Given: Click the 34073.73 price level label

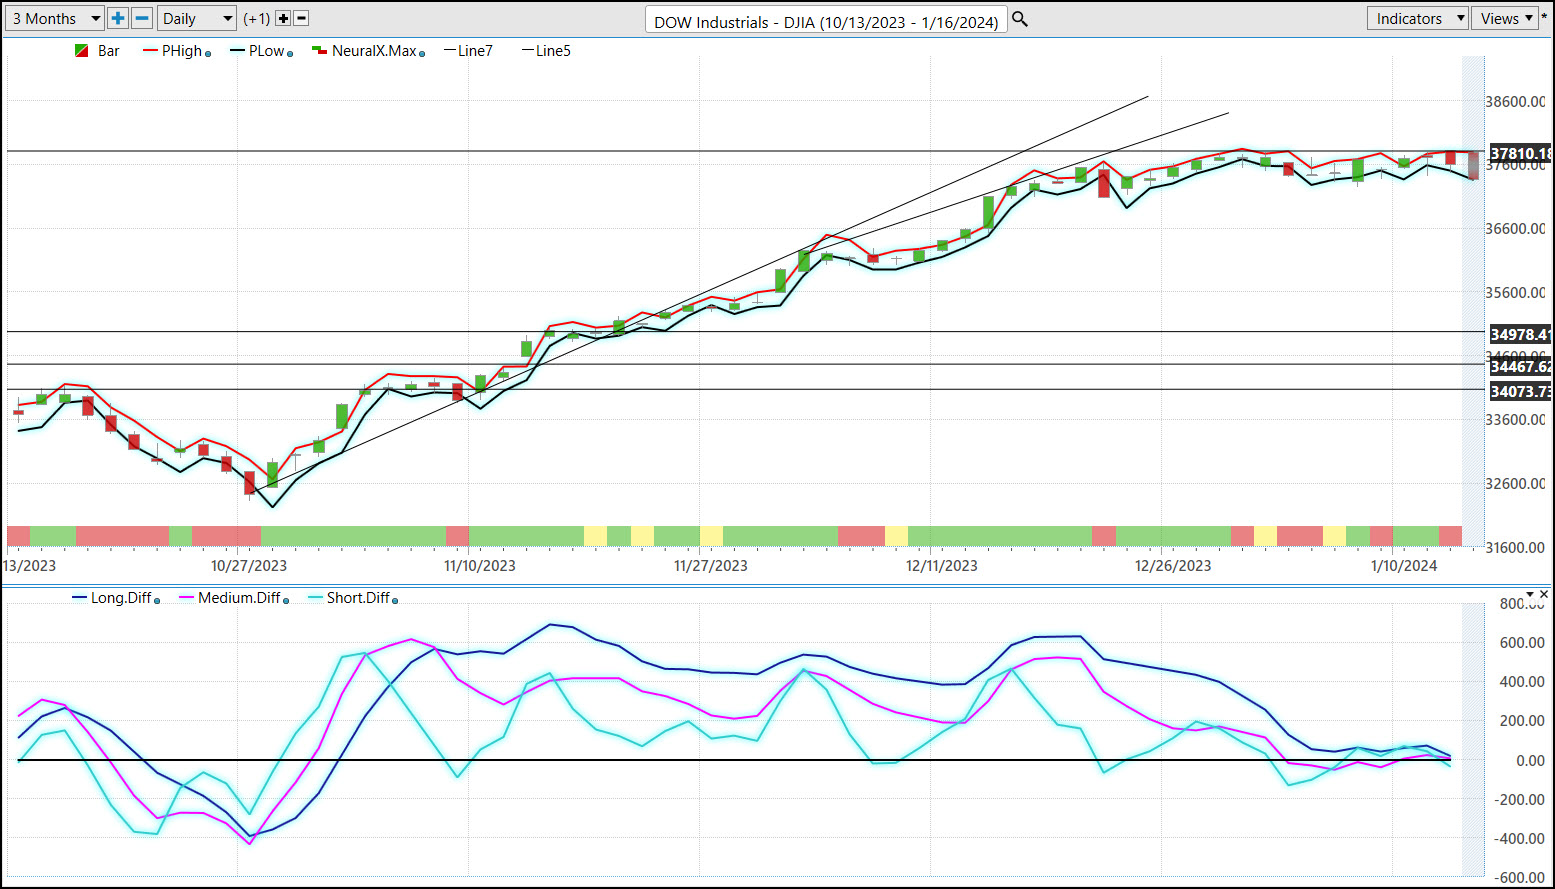Looking at the screenshot, I should pyautogui.click(x=1520, y=392).
